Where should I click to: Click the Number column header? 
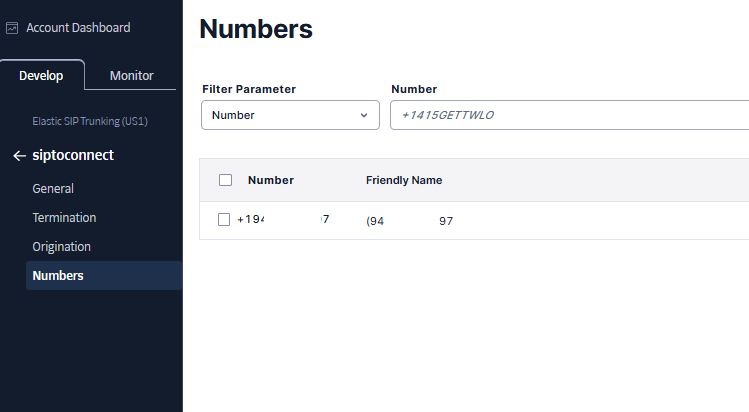point(271,180)
